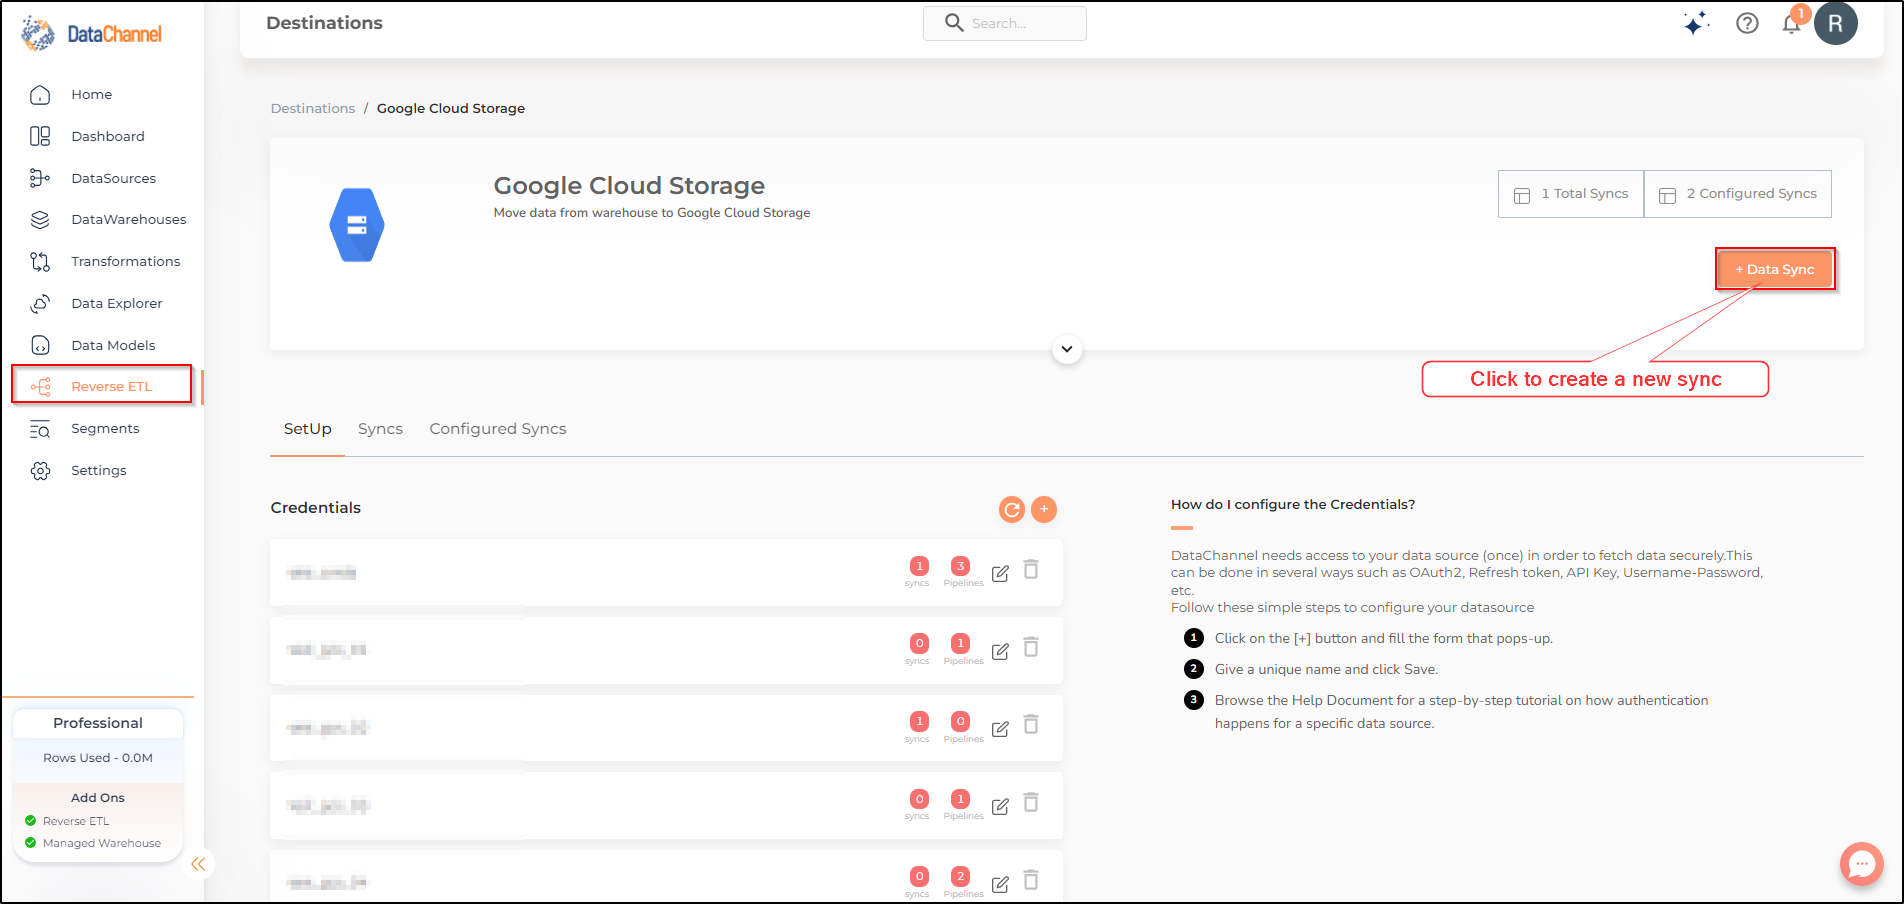Click the AI sparkle icon in the header
This screenshot has height=904, width=1904.
tap(1696, 24)
